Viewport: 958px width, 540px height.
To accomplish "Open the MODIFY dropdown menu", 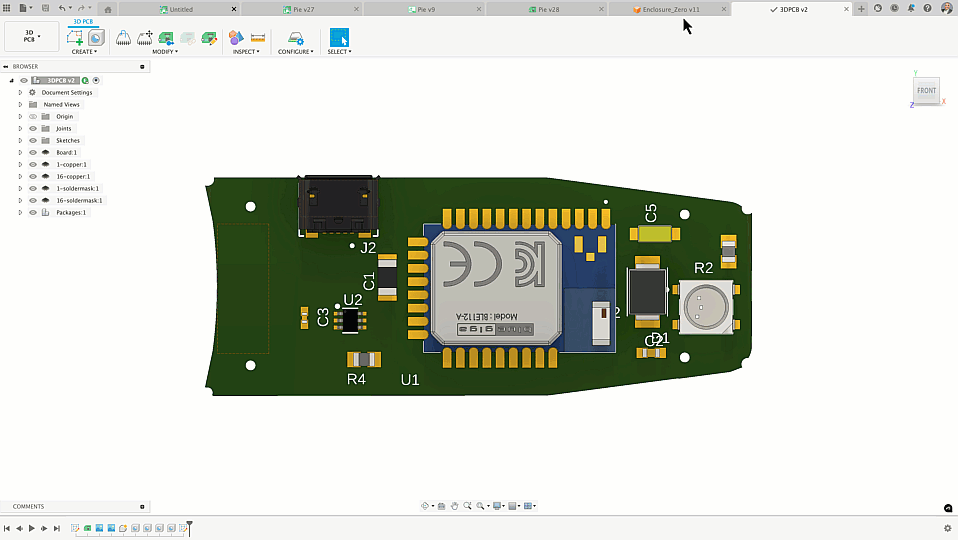I will [x=165, y=52].
